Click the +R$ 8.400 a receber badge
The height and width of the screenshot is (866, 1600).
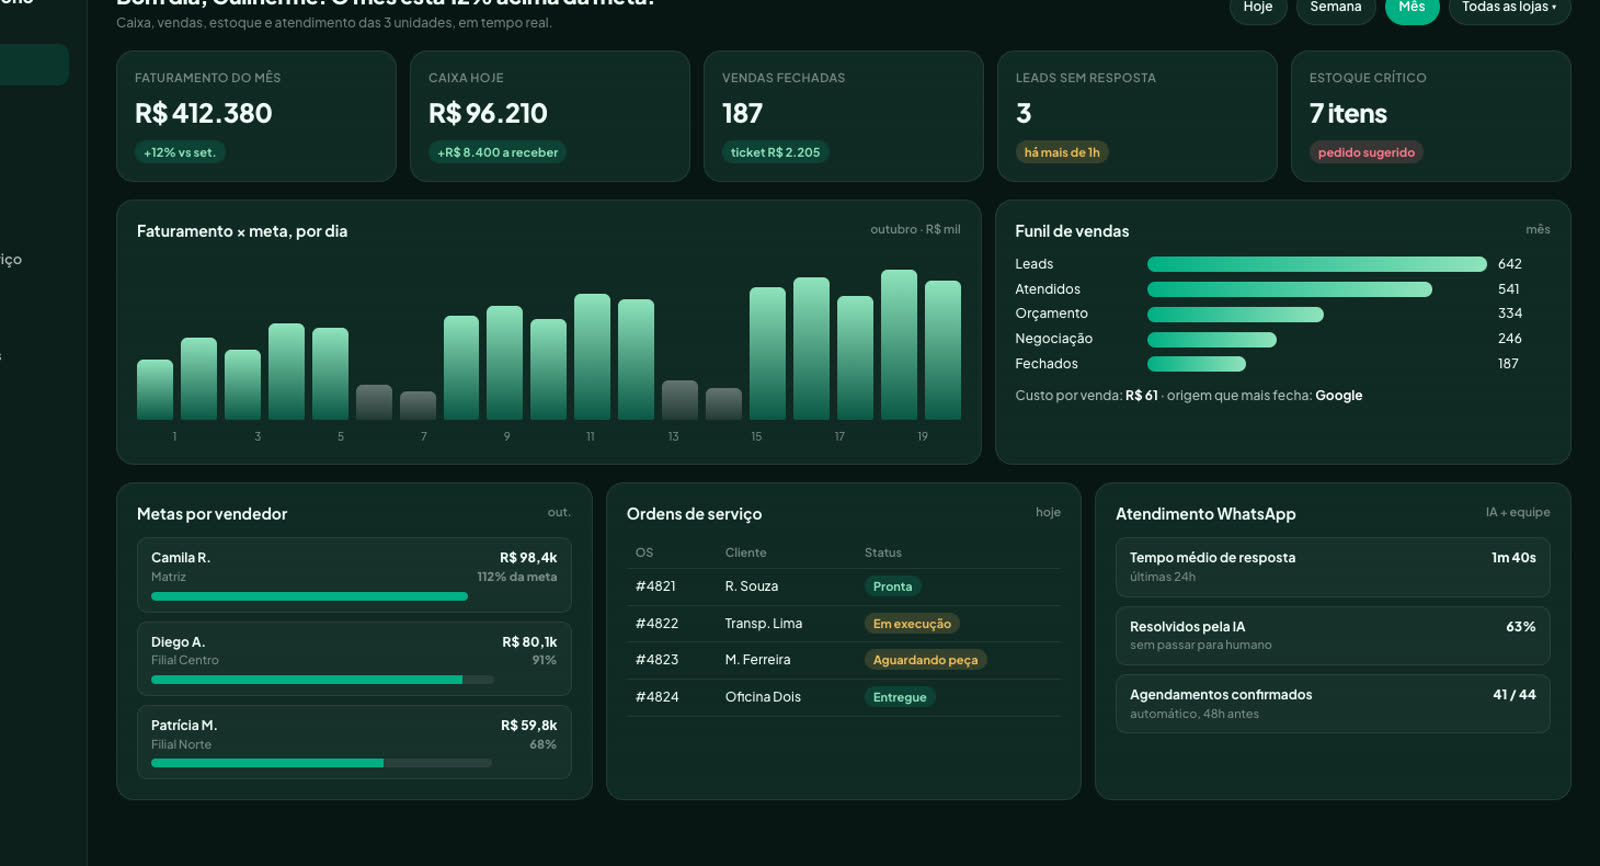(498, 152)
